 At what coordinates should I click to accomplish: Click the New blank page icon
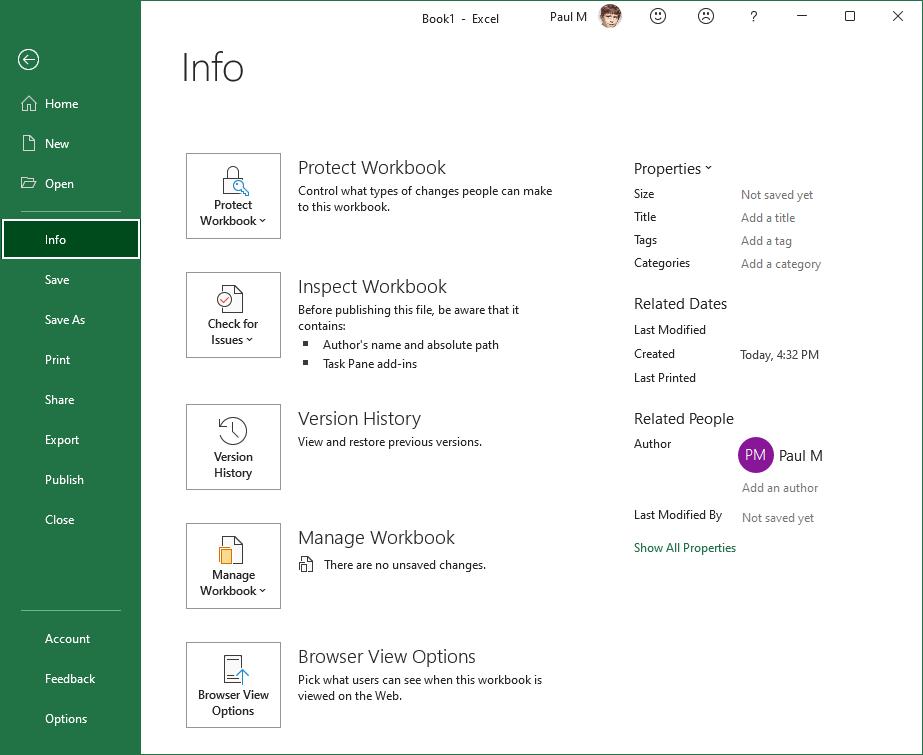[29, 144]
